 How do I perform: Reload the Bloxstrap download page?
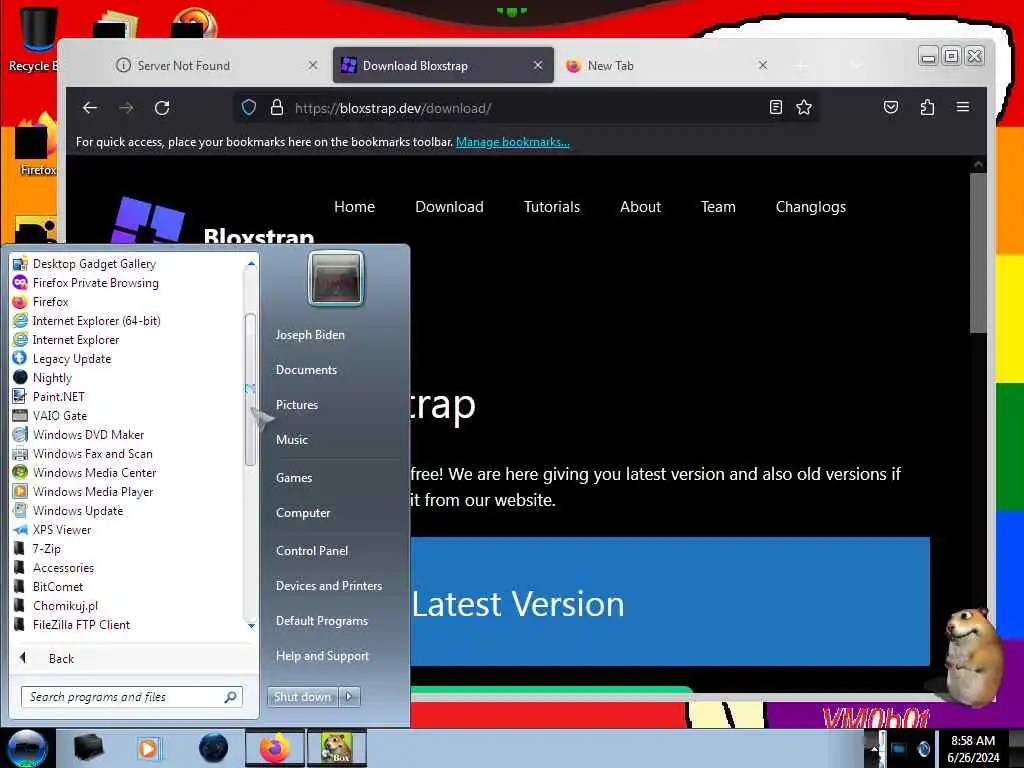pos(162,108)
